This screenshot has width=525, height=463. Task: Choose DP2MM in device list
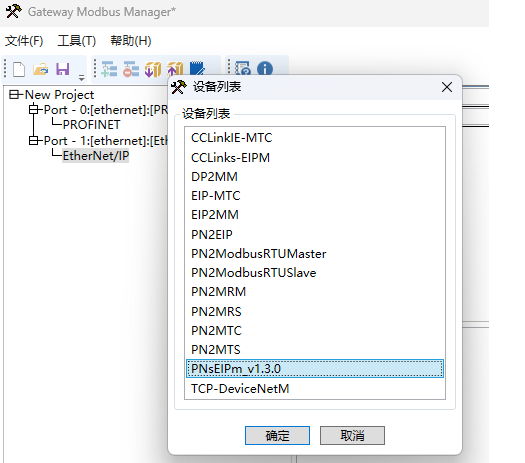(315, 176)
